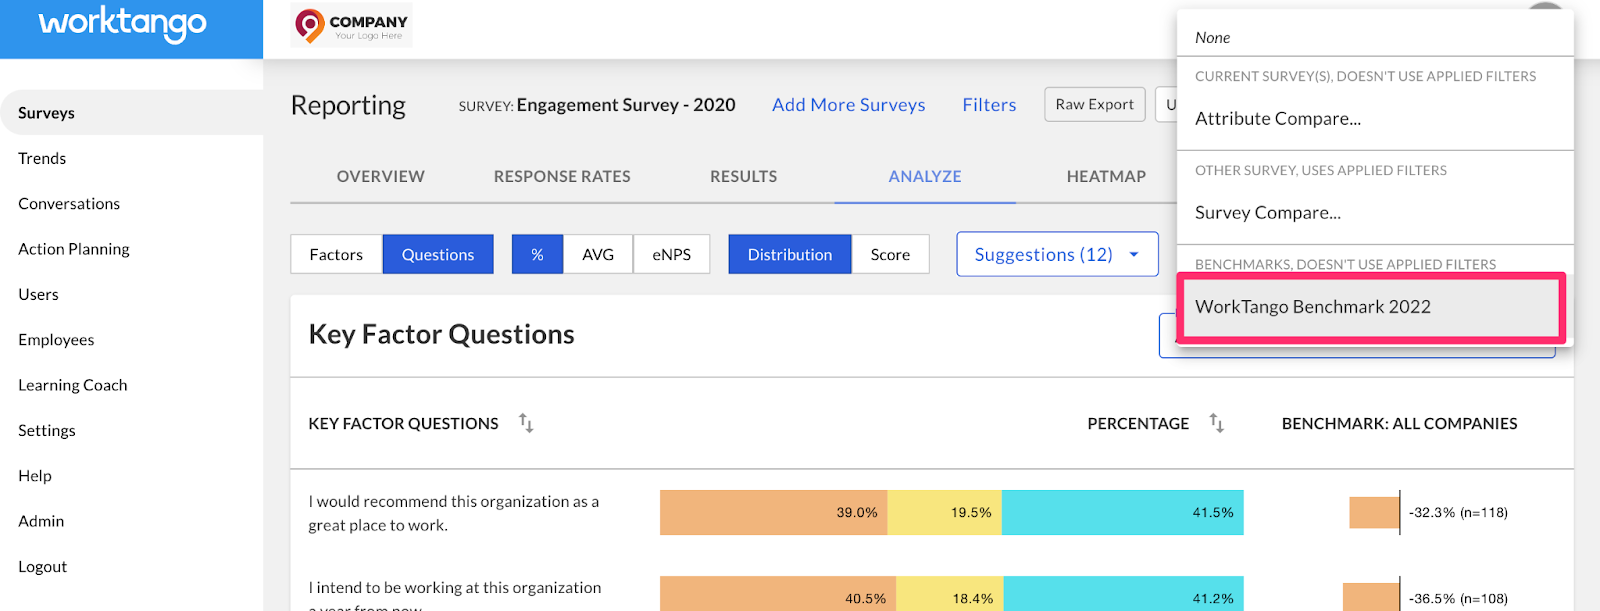1600x611 pixels.
Task: Open the Heatmap tab
Action: (1106, 176)
